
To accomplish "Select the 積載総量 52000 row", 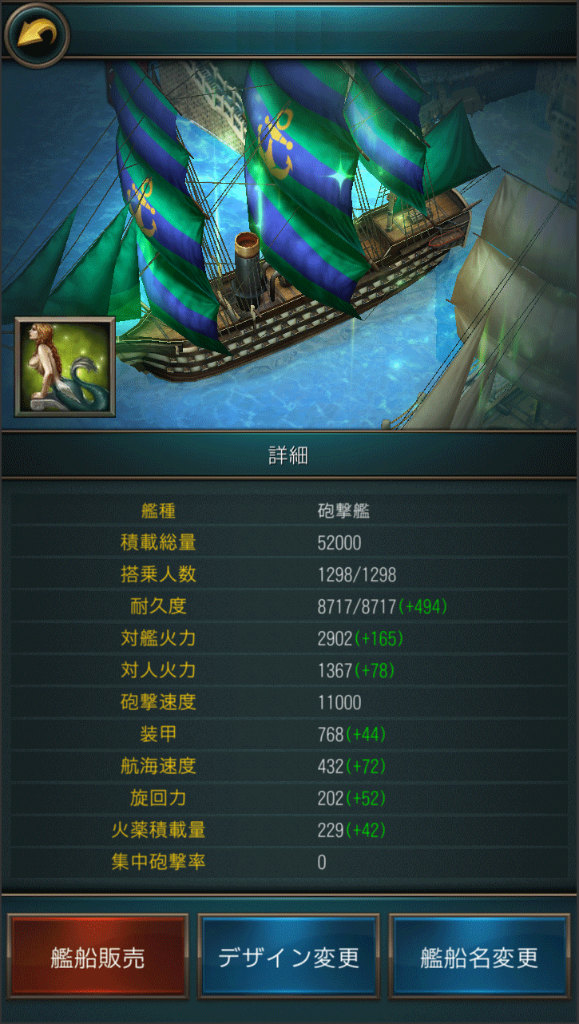I will [289, 543].
